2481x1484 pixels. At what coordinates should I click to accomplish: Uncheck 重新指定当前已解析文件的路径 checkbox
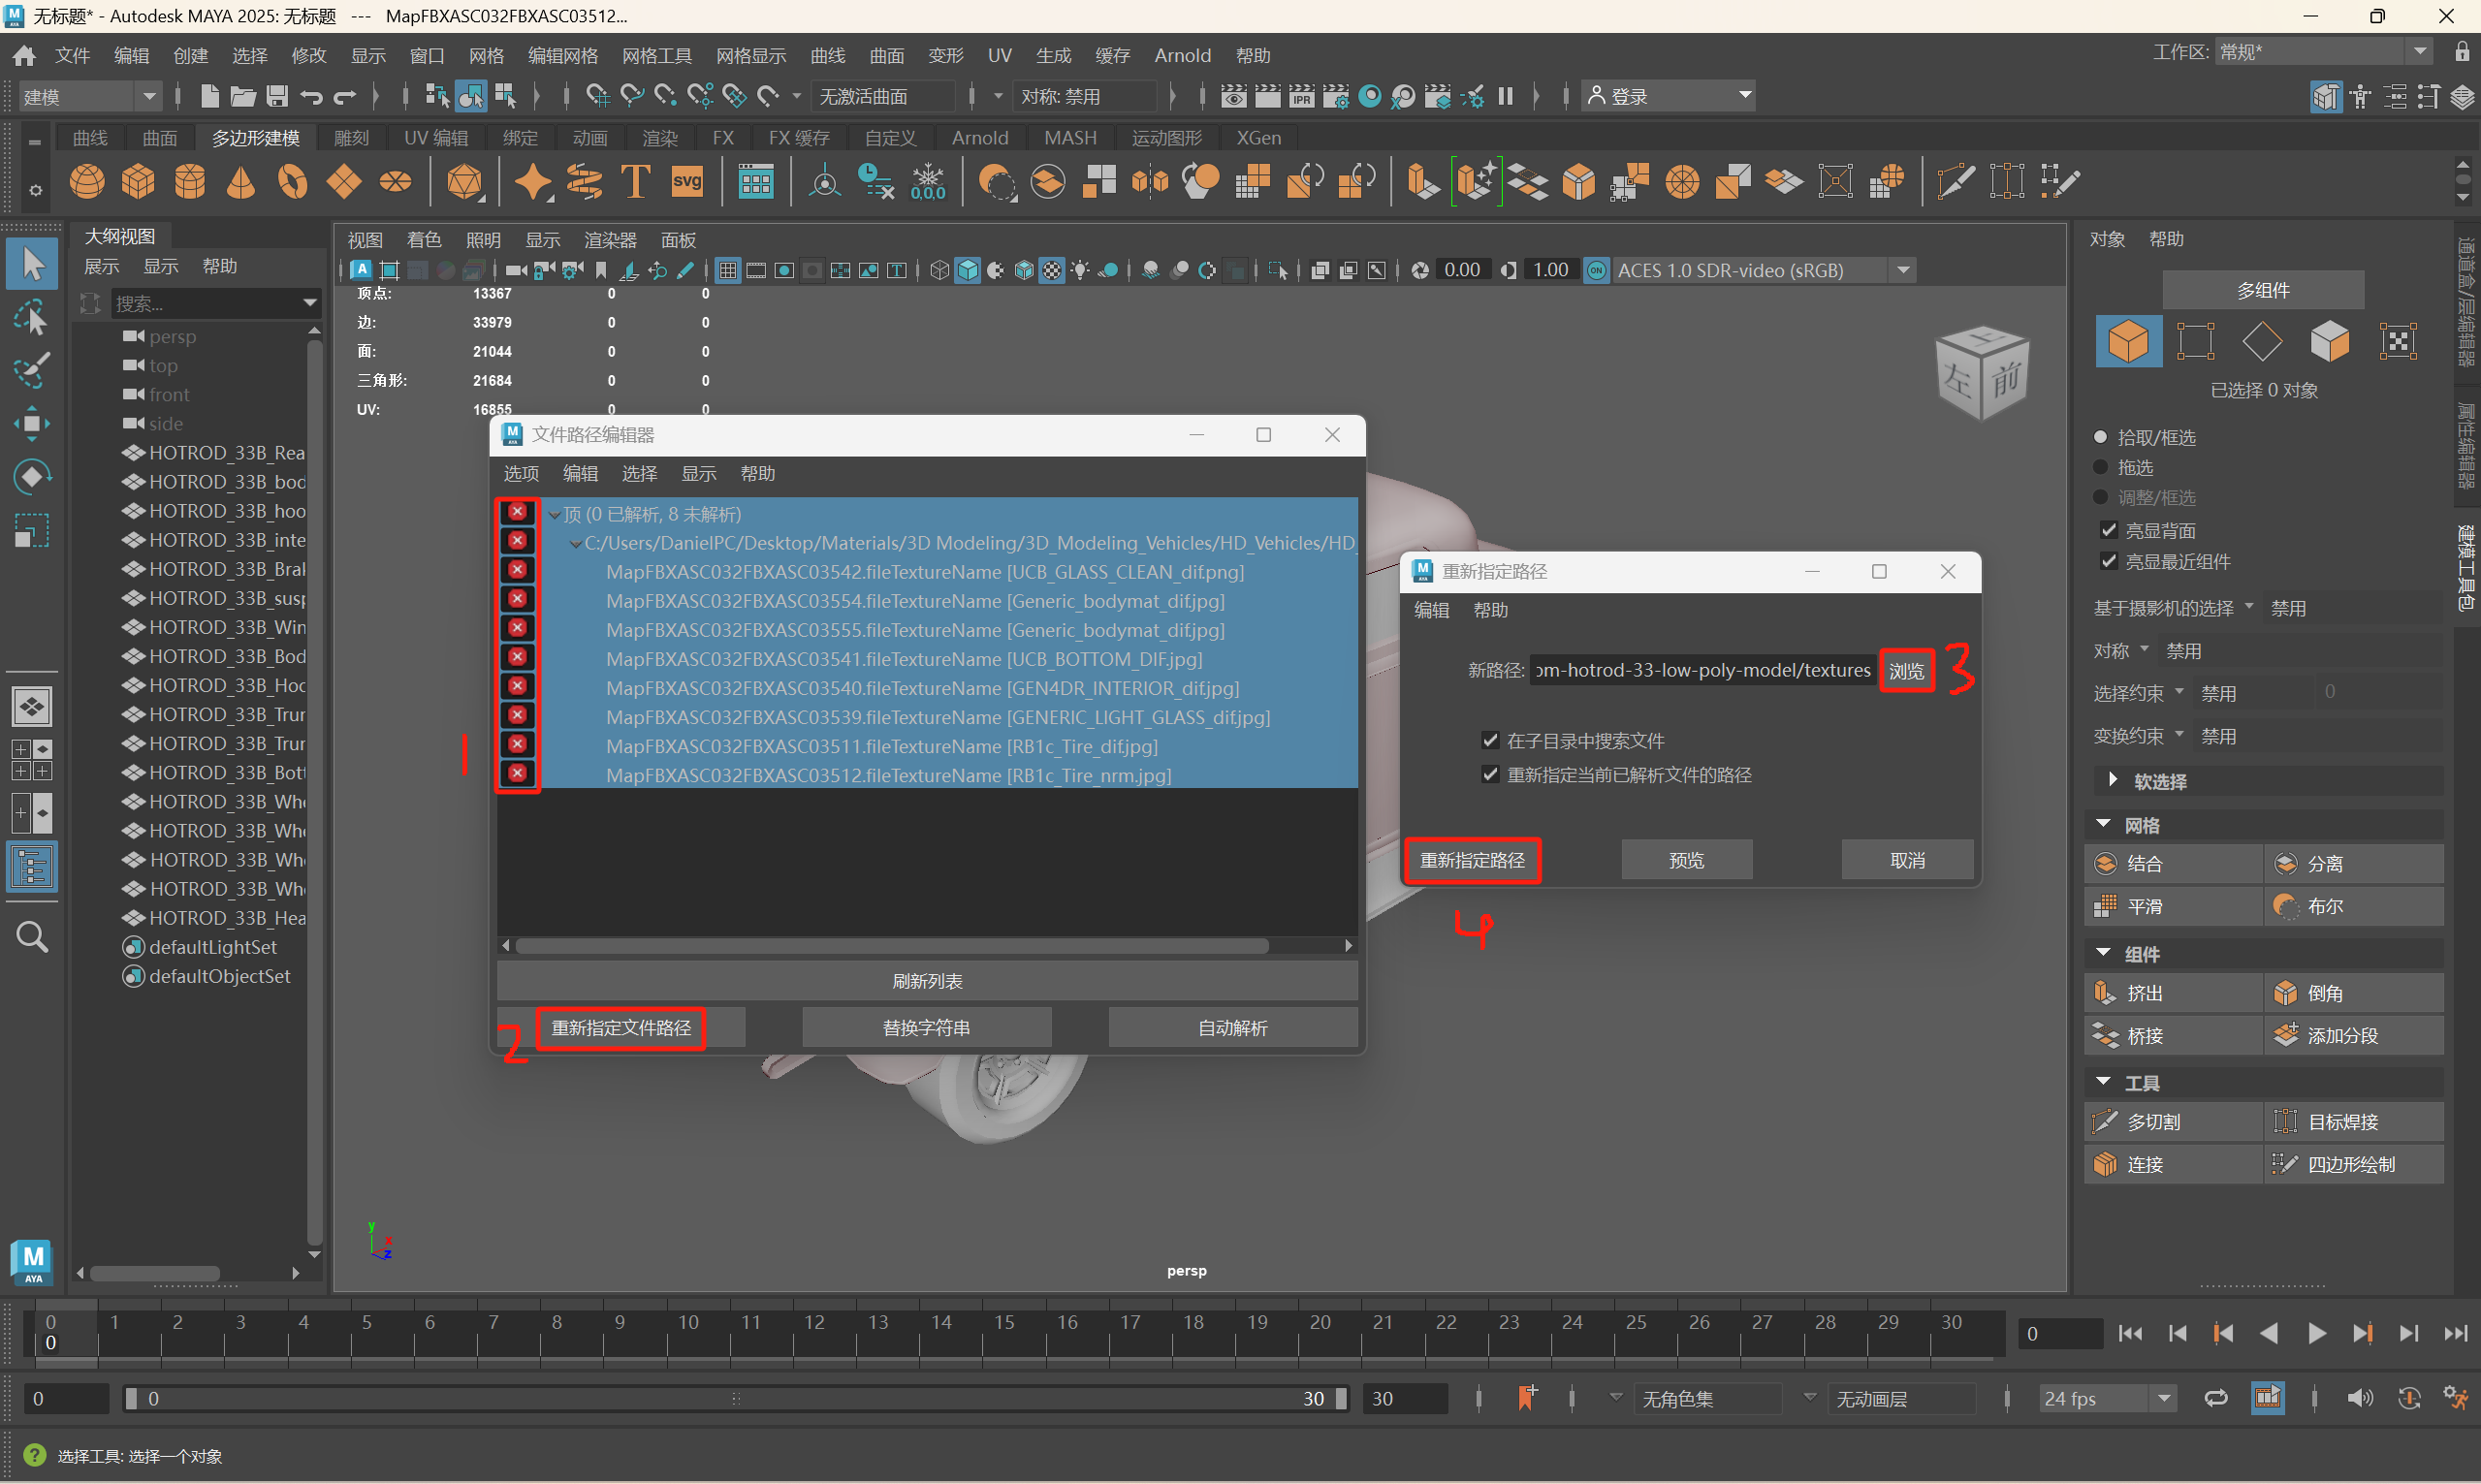tap(1490, 775)
